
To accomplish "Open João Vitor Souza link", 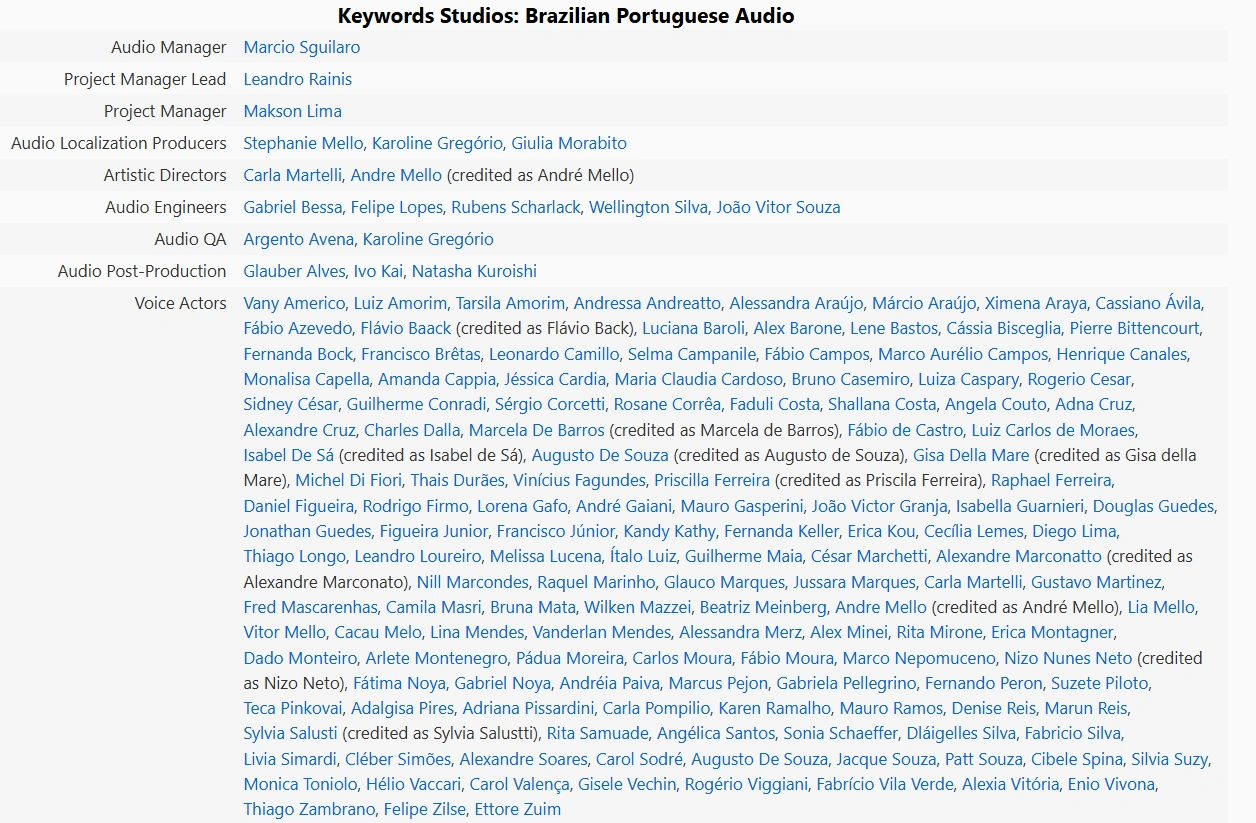I will click(x=778, y=207).
